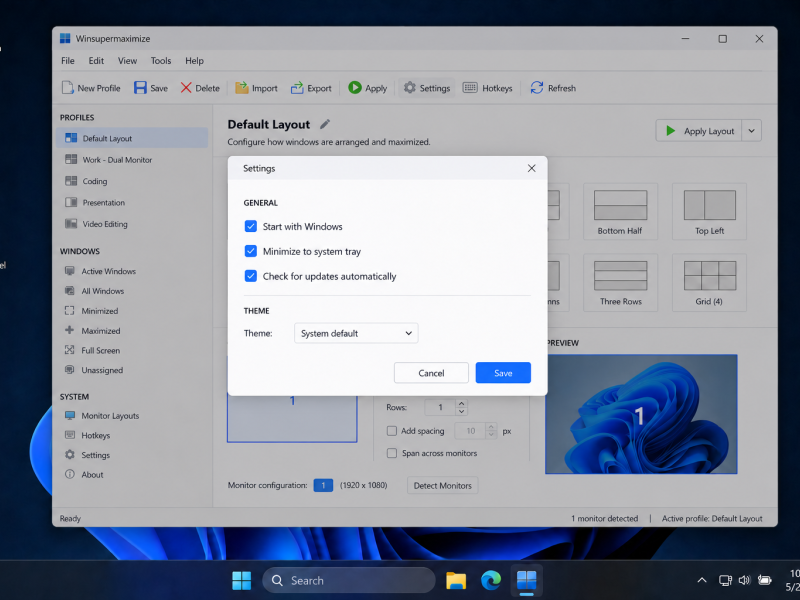
Task: Open the Windows Start menu
Action: click(x=241, y=581)
